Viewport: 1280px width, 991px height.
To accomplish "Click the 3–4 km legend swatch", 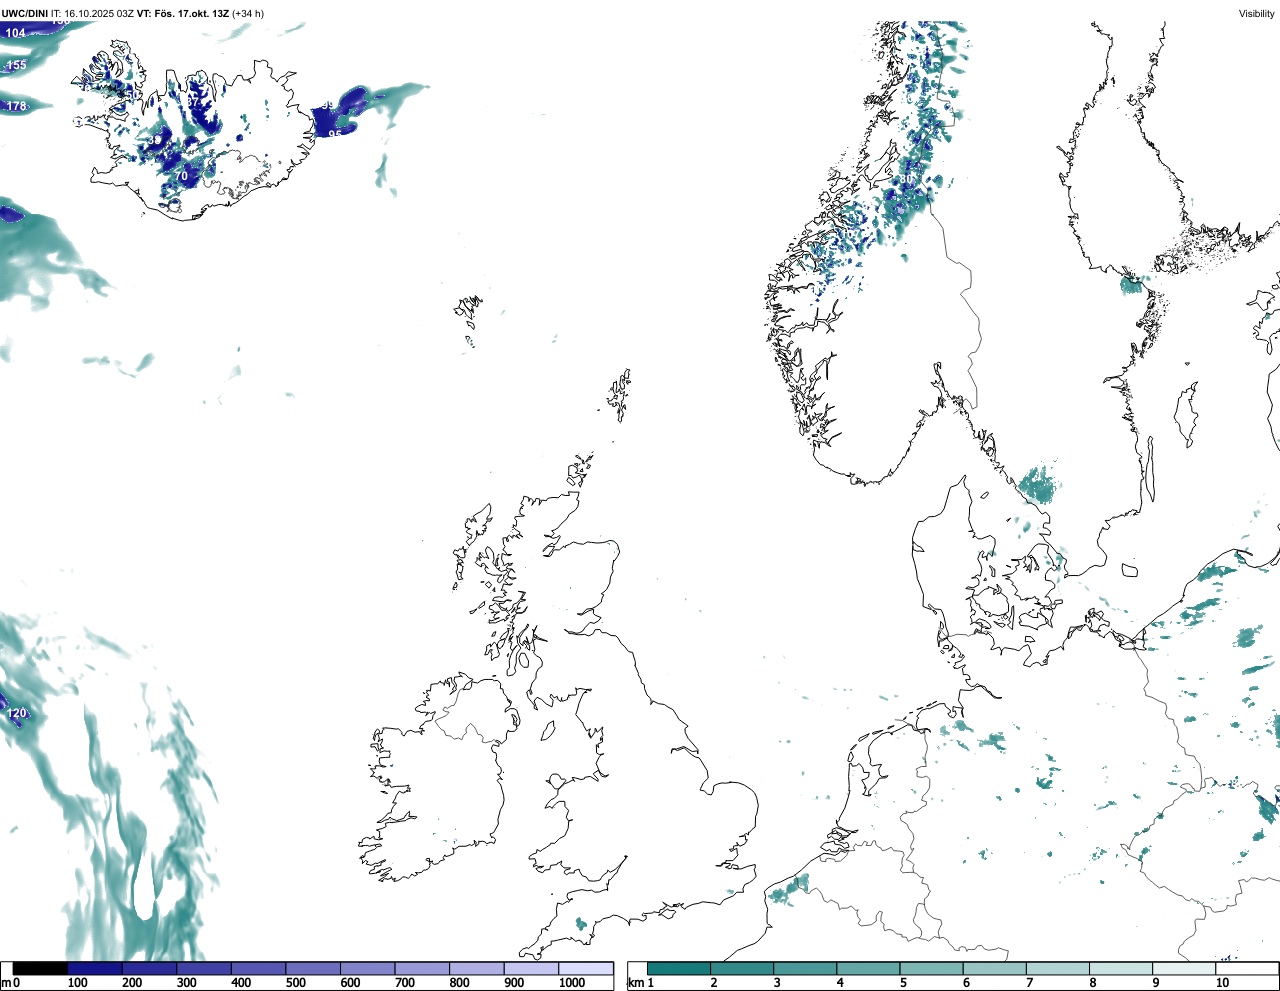I will pyautogui.click(x=805, y=968).
